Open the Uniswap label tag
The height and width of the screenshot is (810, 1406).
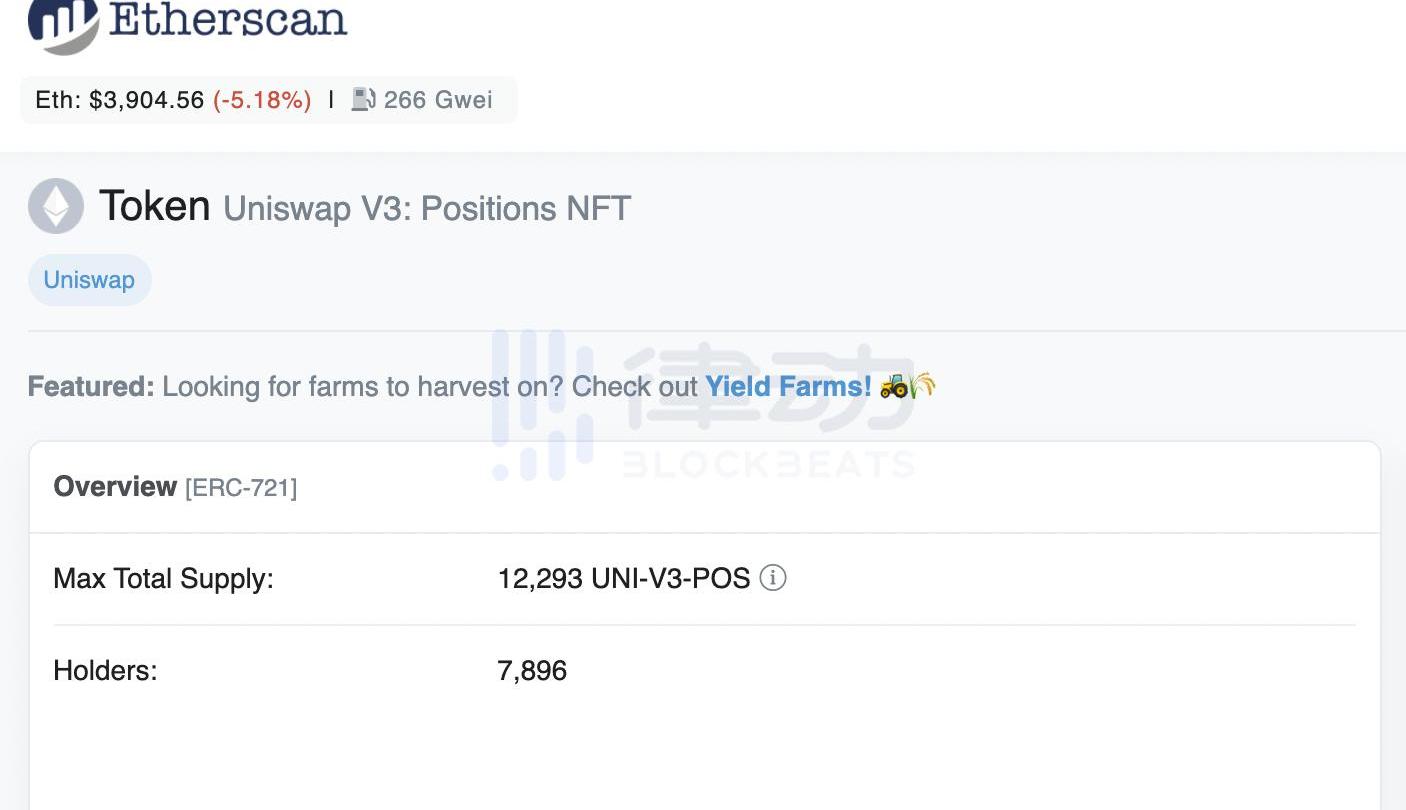tap(89, 280)
